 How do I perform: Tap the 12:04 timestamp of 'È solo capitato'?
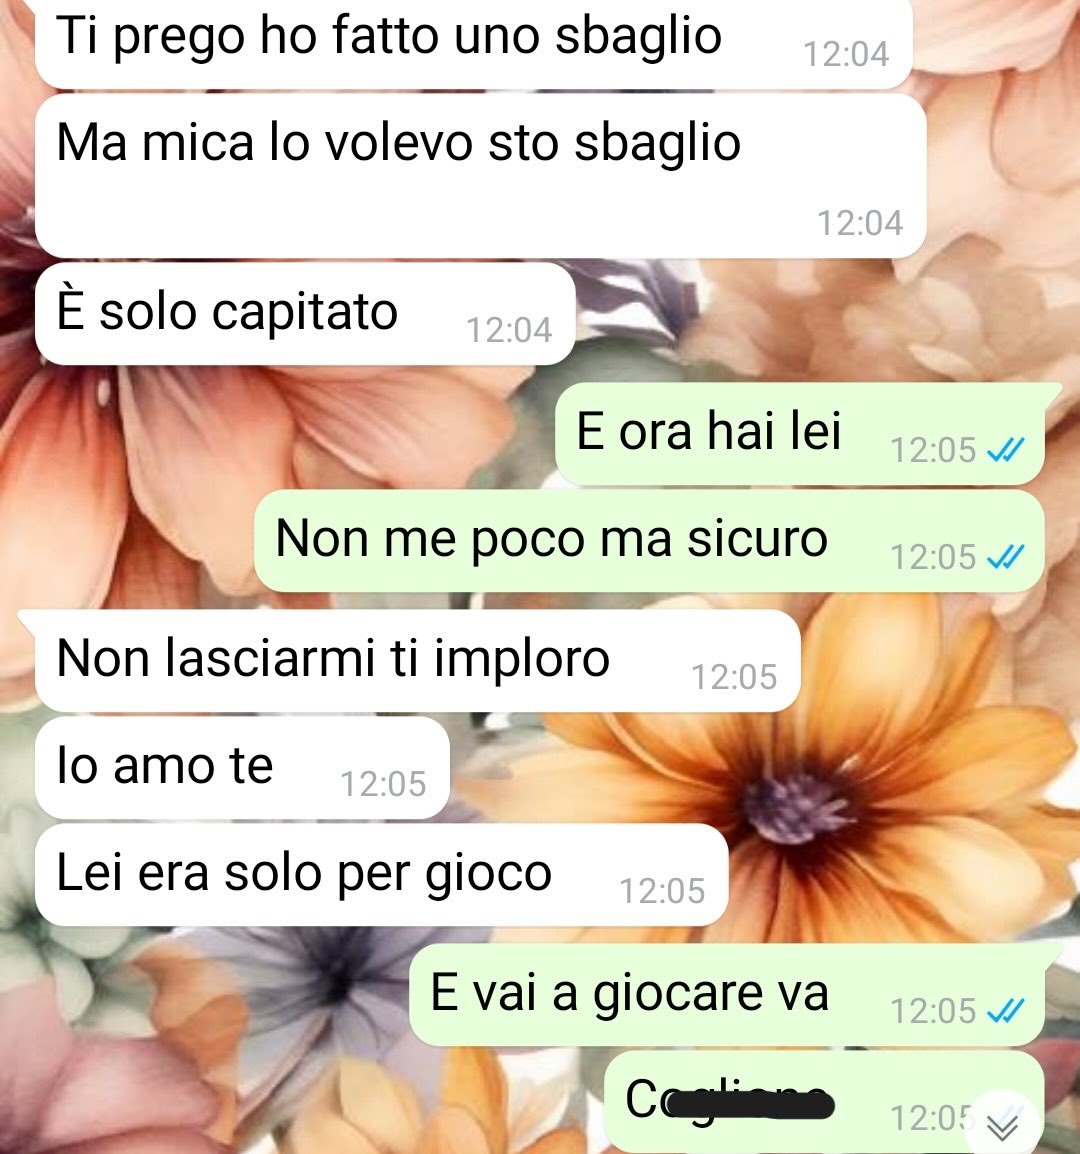509,330
